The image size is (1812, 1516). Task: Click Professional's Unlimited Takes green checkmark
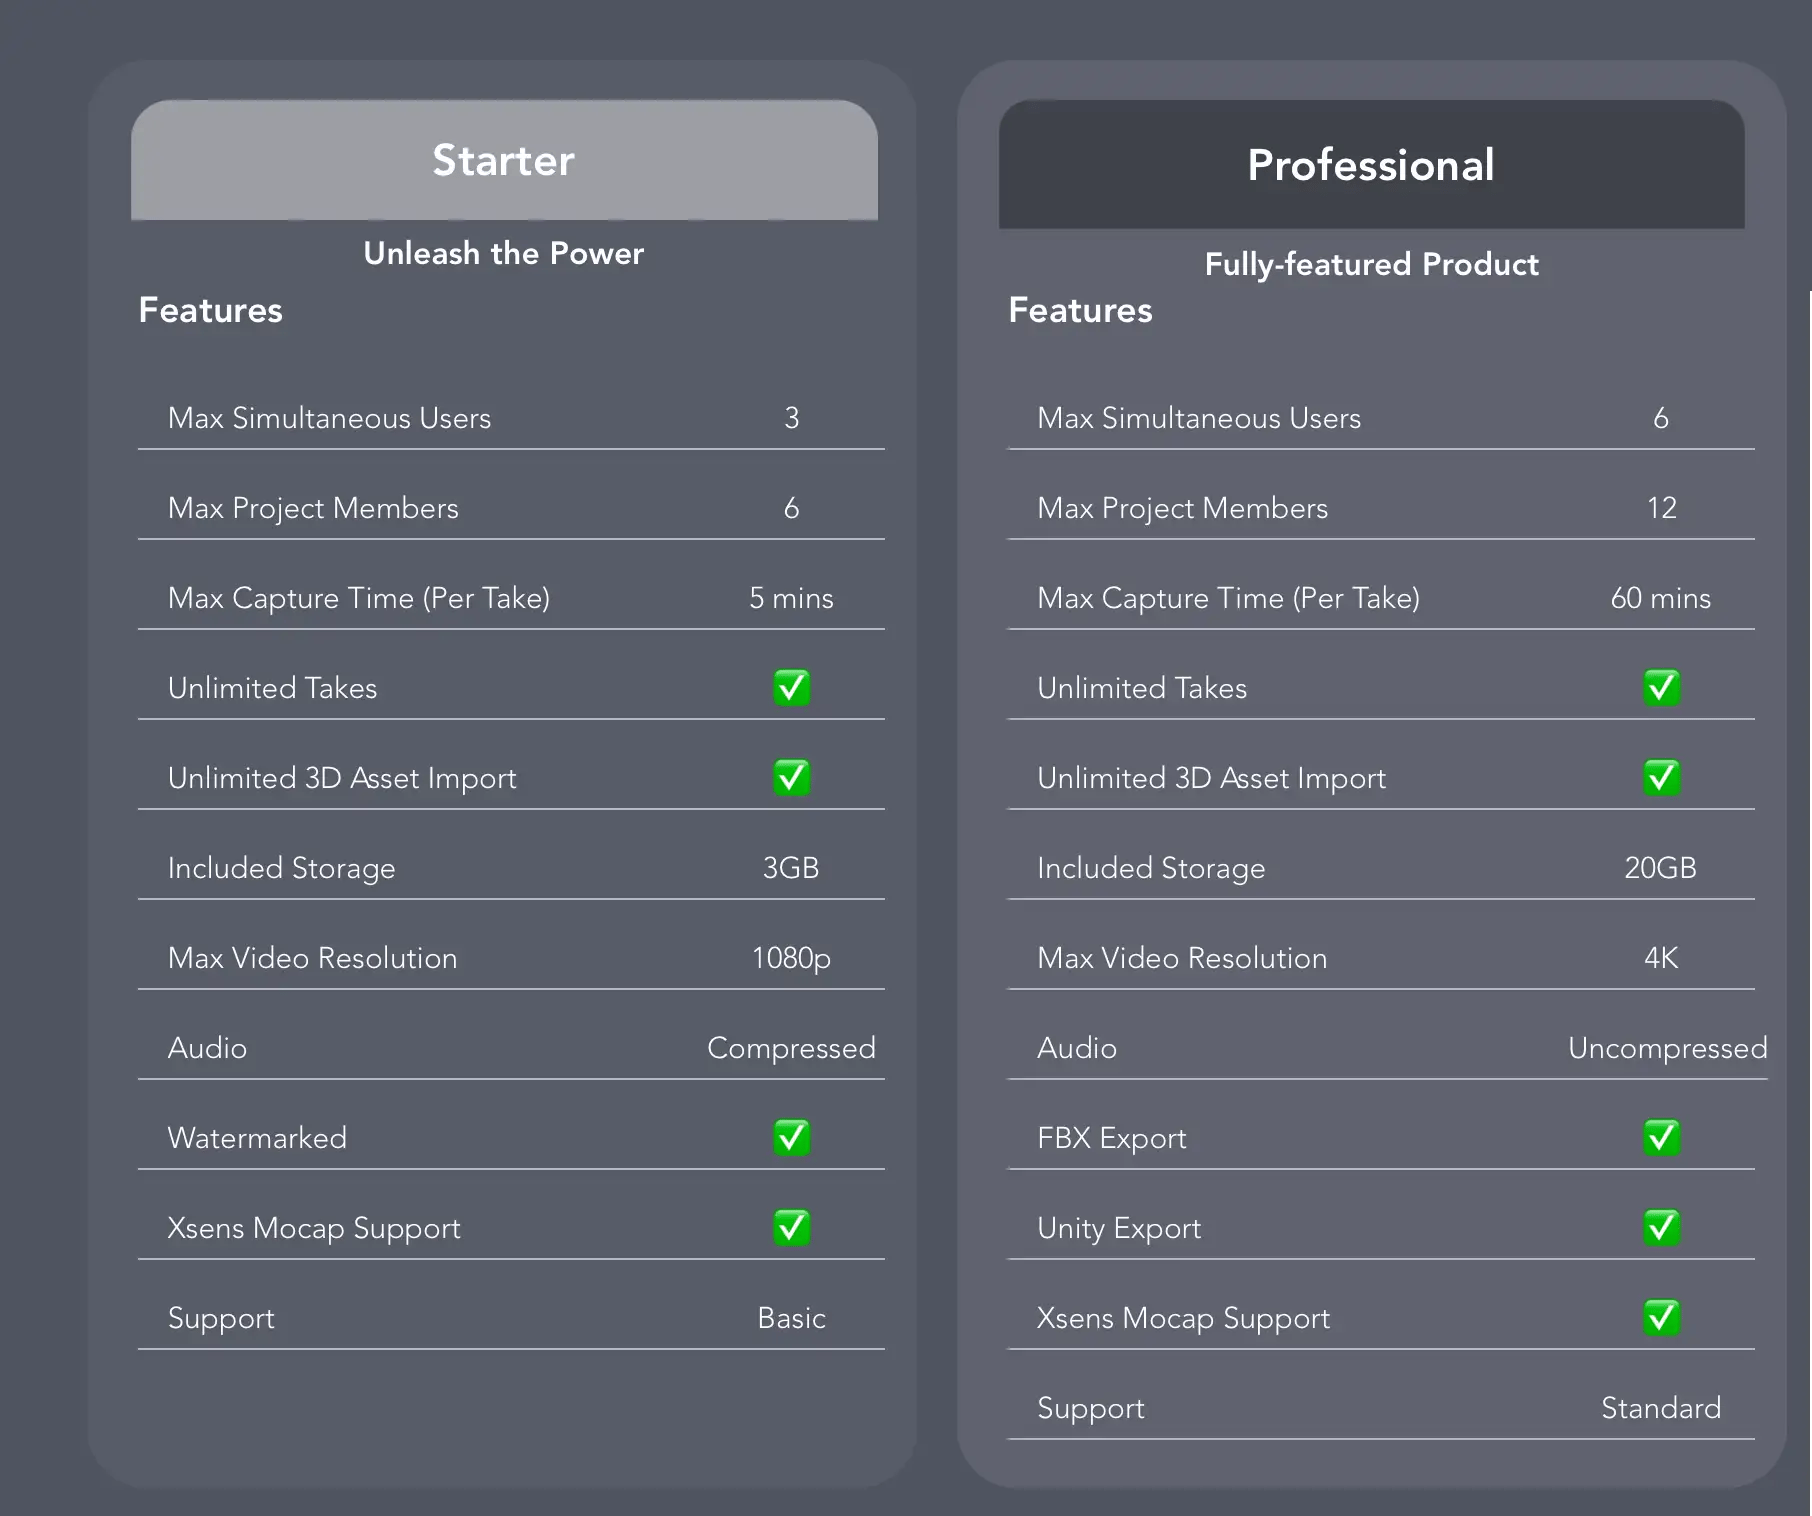coord(1661,688)
